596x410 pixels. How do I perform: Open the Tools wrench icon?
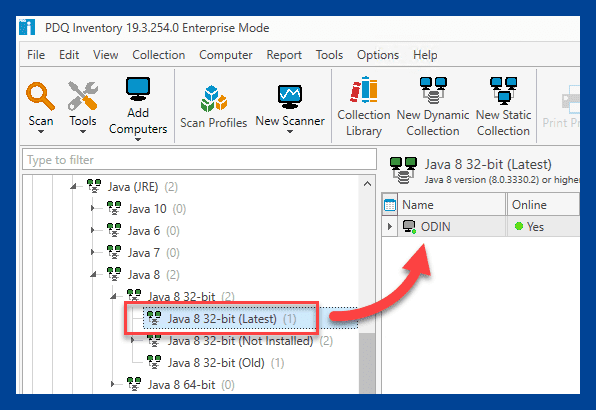[x=83, y=95]
